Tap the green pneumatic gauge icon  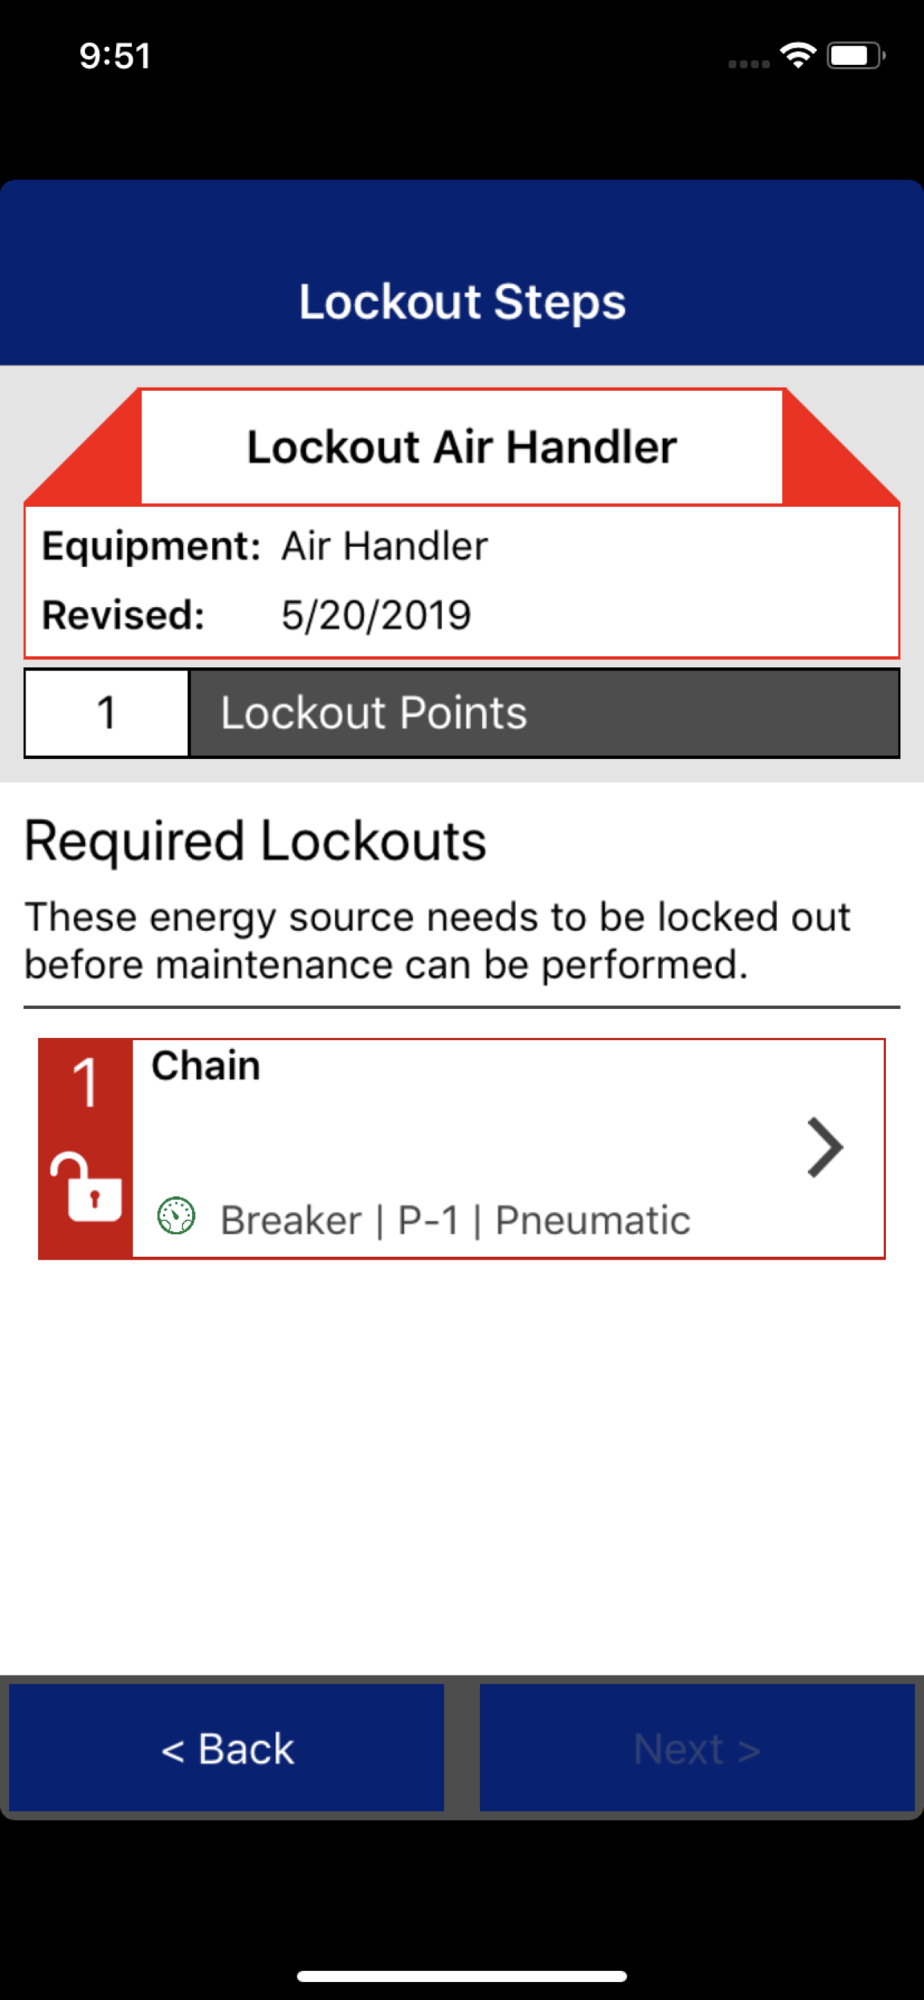tap(176, 1216)
